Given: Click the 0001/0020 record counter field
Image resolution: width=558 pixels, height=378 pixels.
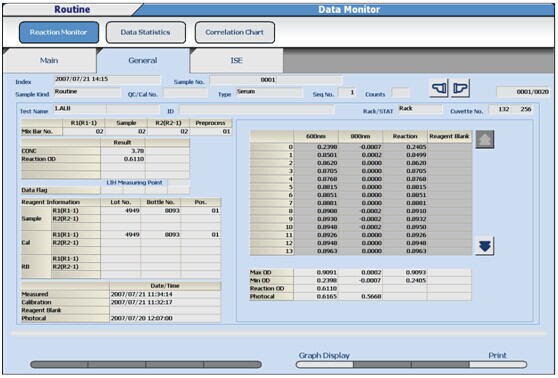Looking at the screenshot, I should pyautogui.click(x=523, y=92).
